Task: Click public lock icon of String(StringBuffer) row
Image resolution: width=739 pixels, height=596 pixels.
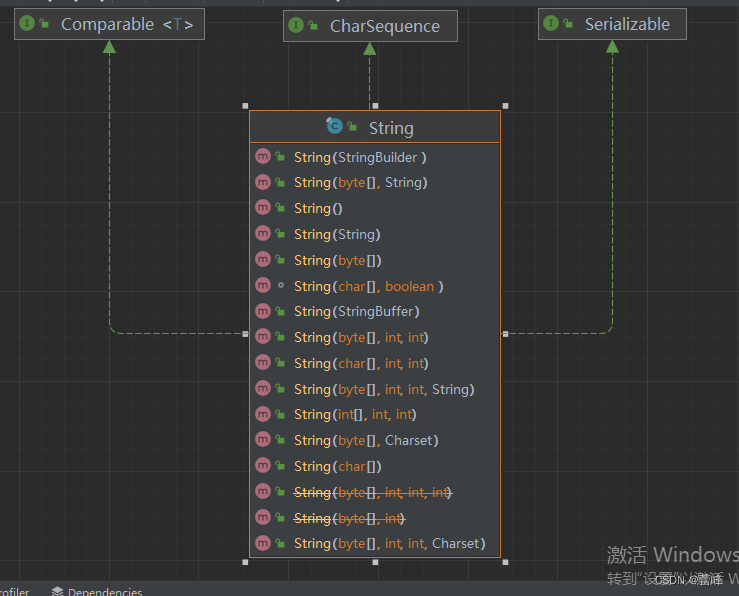Action: point(280,310)
